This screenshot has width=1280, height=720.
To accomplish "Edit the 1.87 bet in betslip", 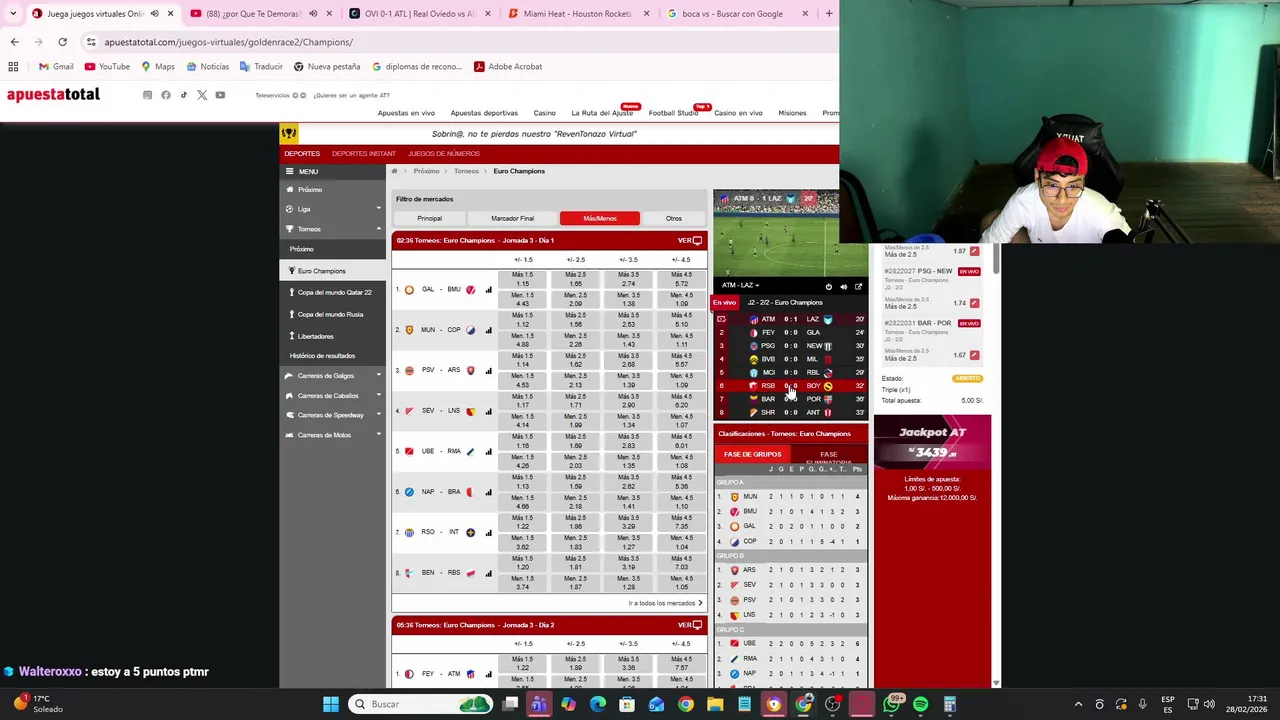I will click(974, 251).
